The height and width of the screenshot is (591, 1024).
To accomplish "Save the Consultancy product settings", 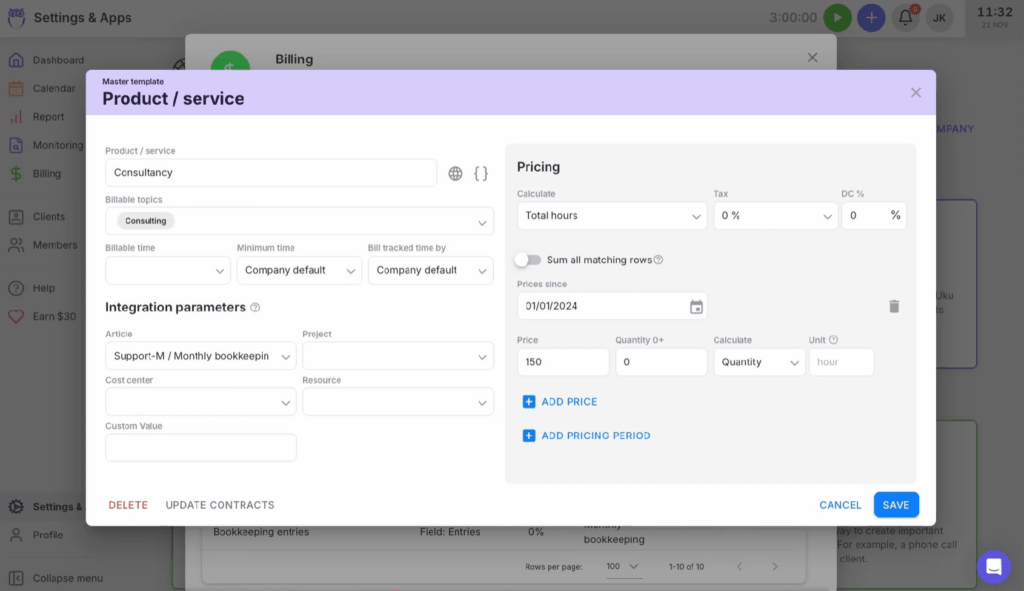I will coord(896,504).
